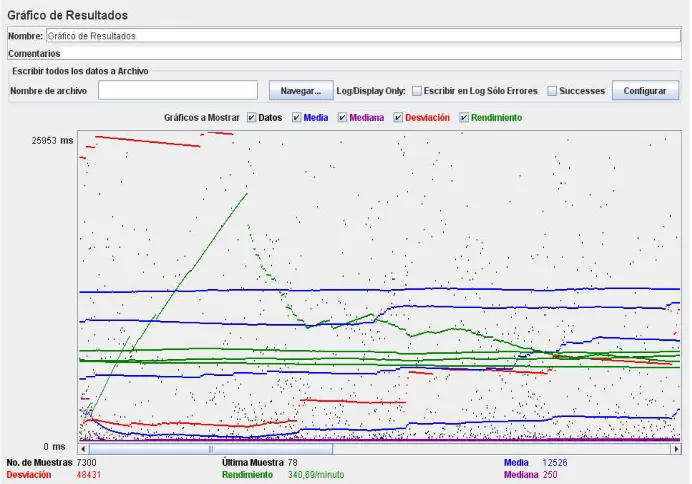692x484 pixels.
Task: Disable the Media graph checkbox
Action: pos(297,118)
